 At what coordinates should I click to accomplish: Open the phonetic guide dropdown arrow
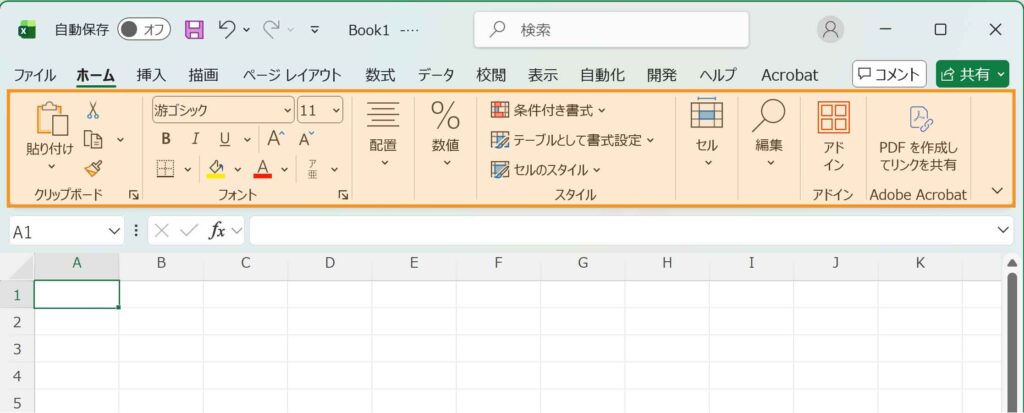coord(334,169)
